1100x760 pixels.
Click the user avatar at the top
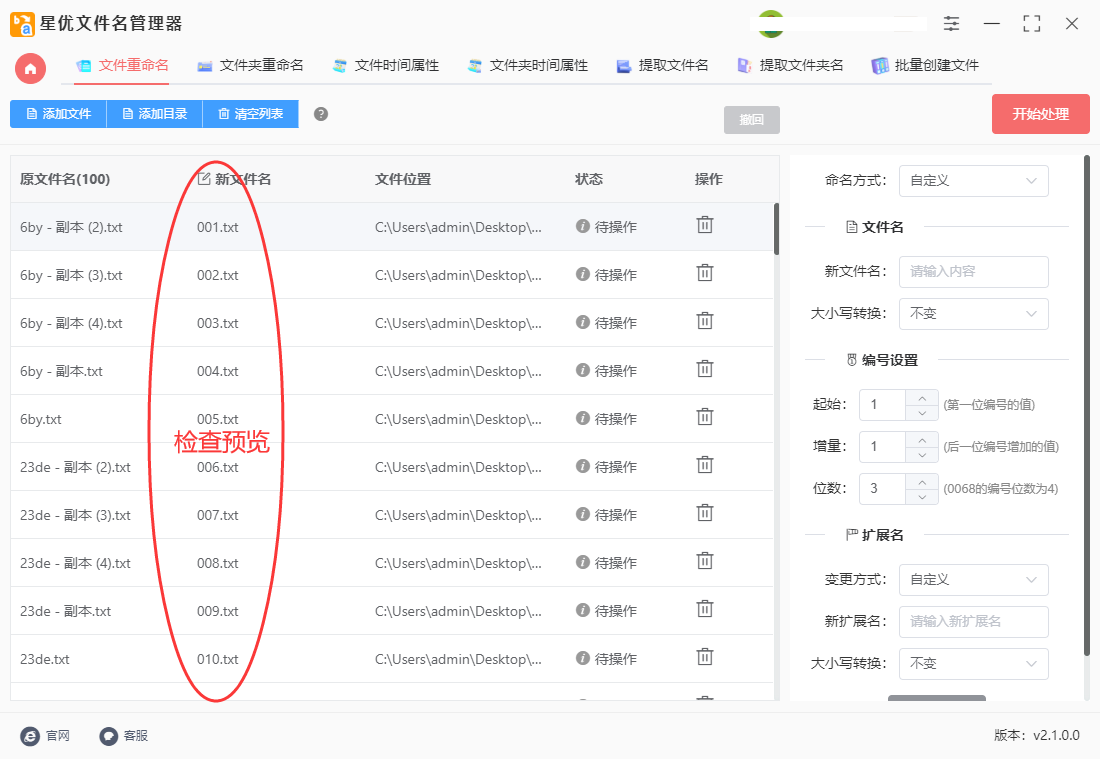tap(769, 22)
